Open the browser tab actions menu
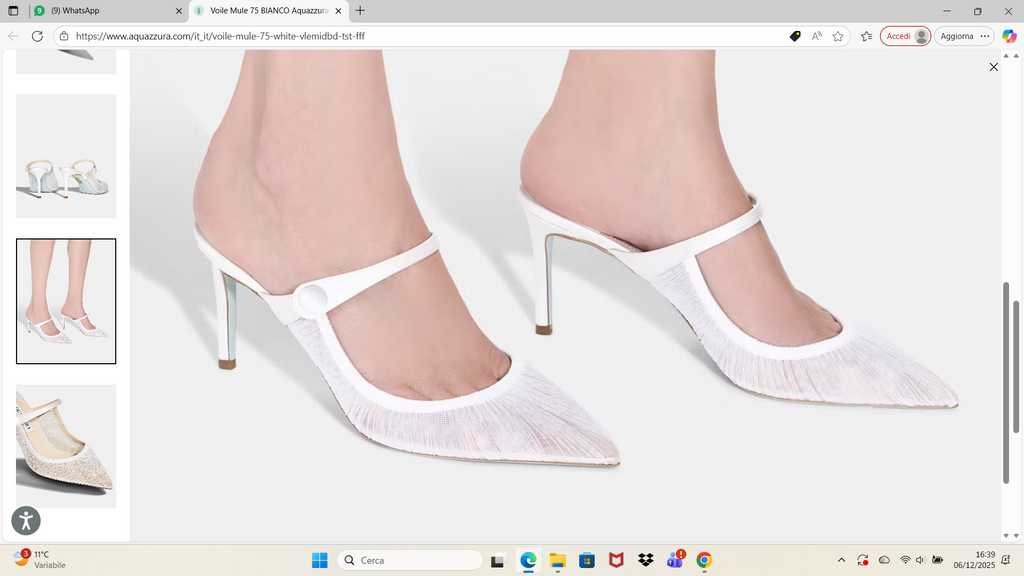 pyautogui.click(x=13, y=10)
